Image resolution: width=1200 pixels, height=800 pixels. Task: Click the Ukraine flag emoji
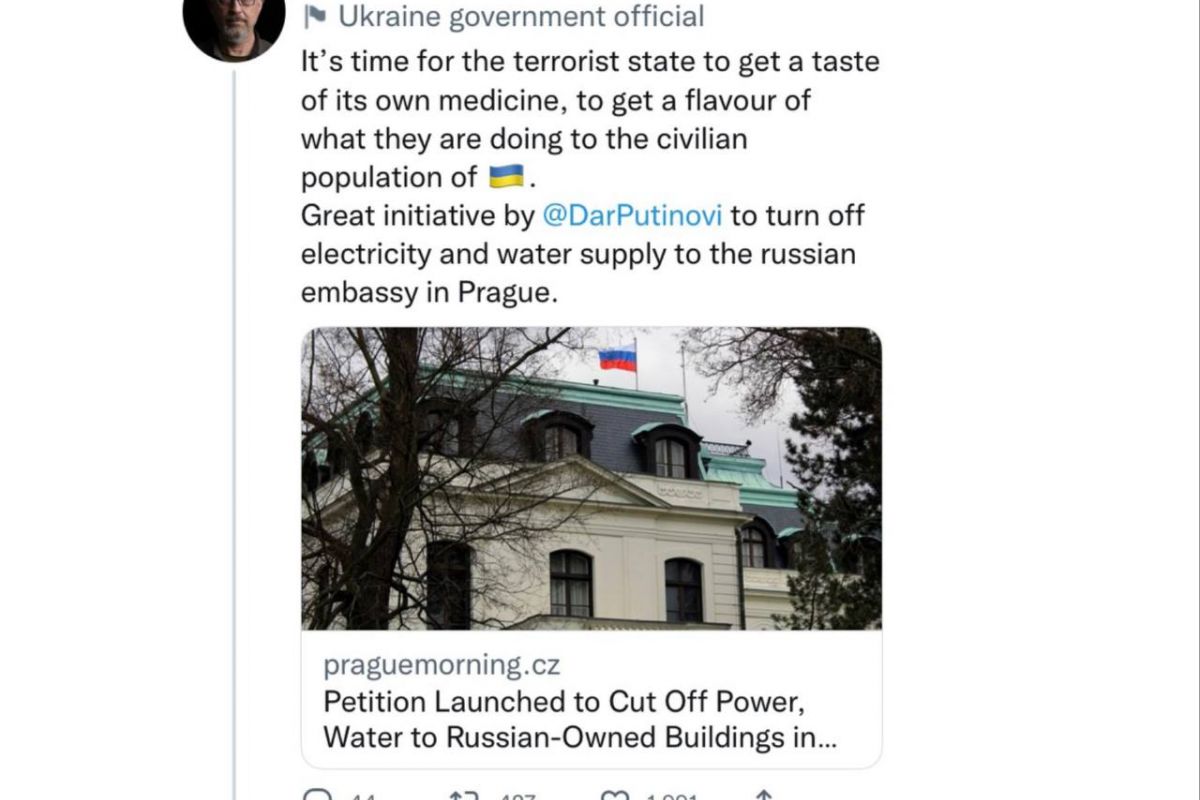(506, 177)
